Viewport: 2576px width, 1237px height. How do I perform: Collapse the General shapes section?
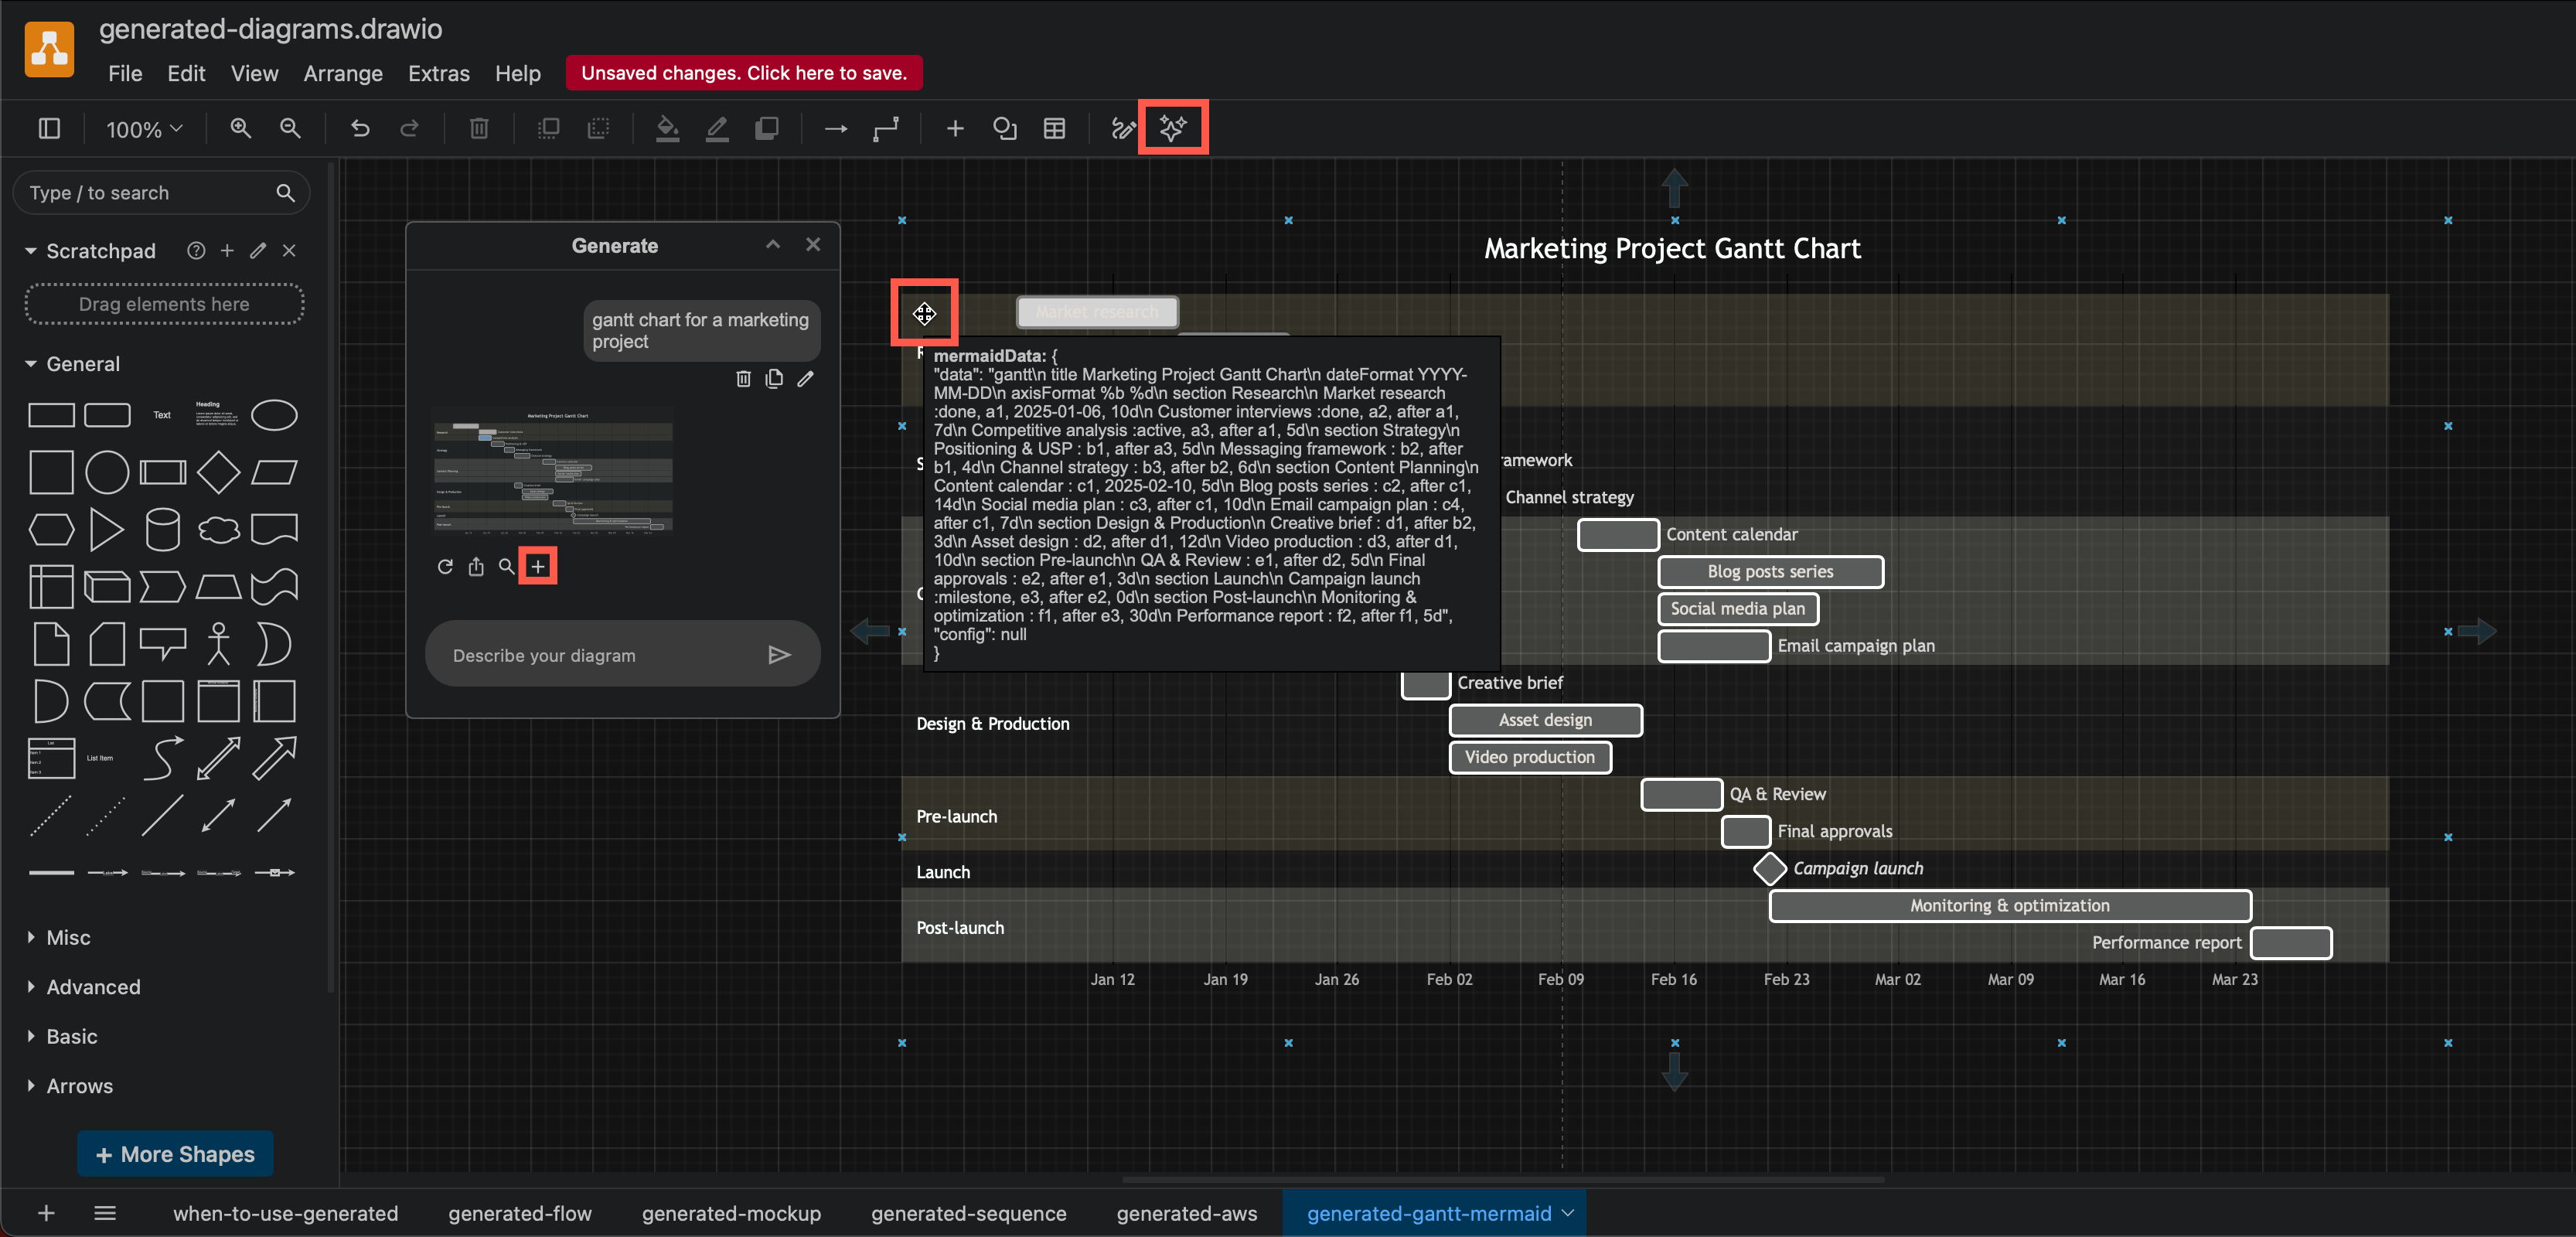80,363
